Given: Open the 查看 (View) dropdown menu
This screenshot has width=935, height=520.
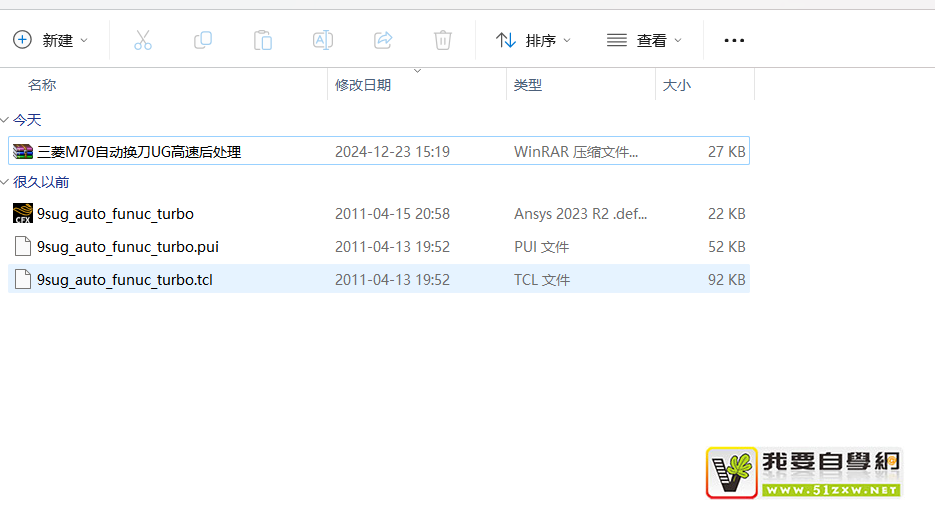Looking at the screenshot, I should [645, 40].
